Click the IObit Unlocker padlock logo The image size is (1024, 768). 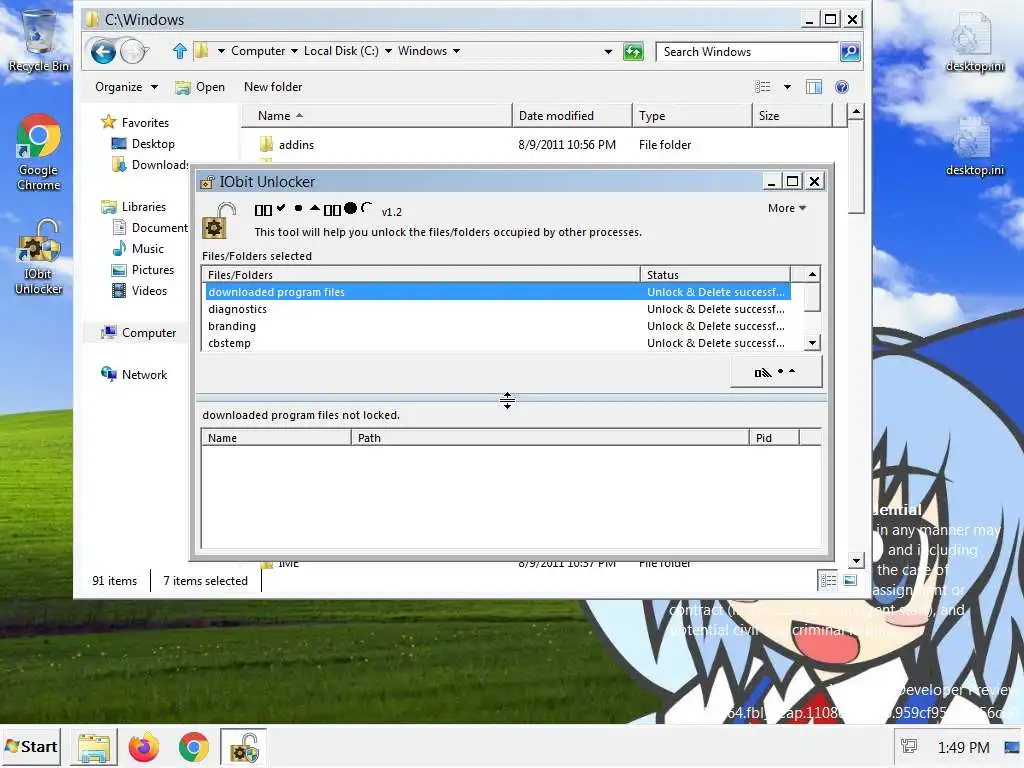click(x=219, y=221)
